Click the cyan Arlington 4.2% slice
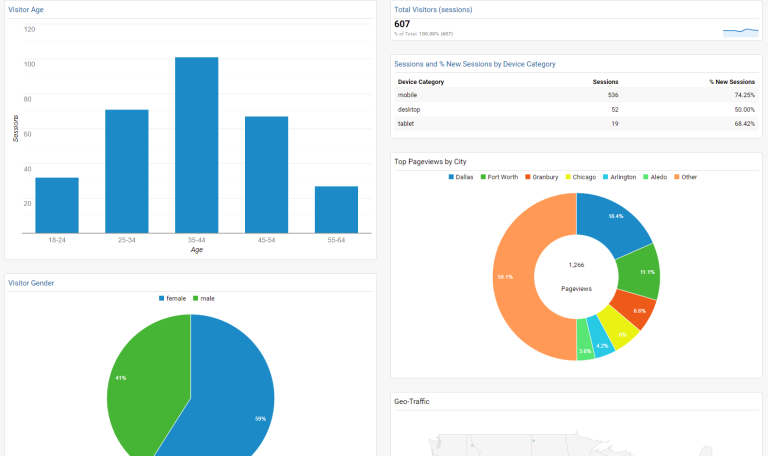 602,340
